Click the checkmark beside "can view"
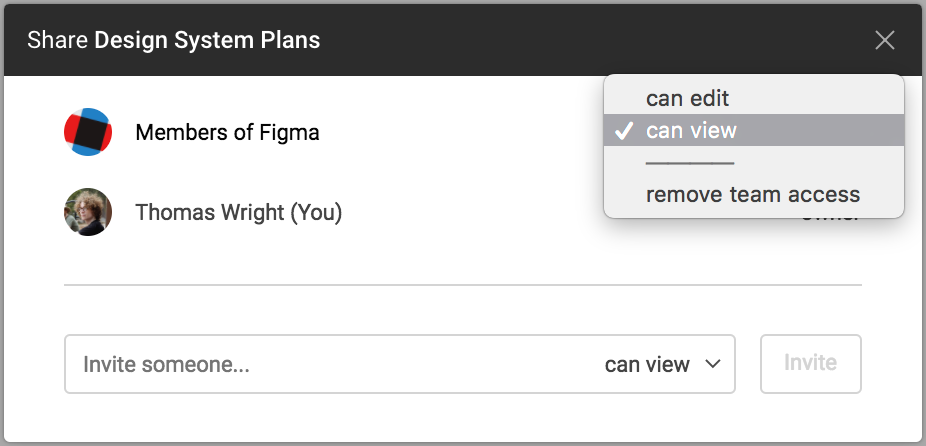This screenshot has height=446, width=926. pyautogui.click(x=623, y=131)
